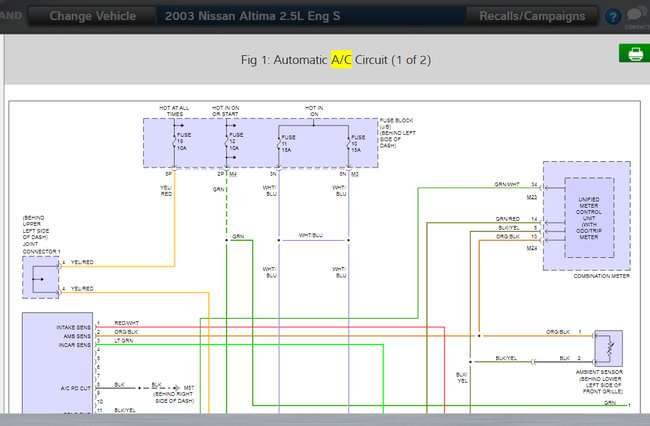Click the A/C PD CUT pin label
Screen dimensions: 650x426
point(75,388)
